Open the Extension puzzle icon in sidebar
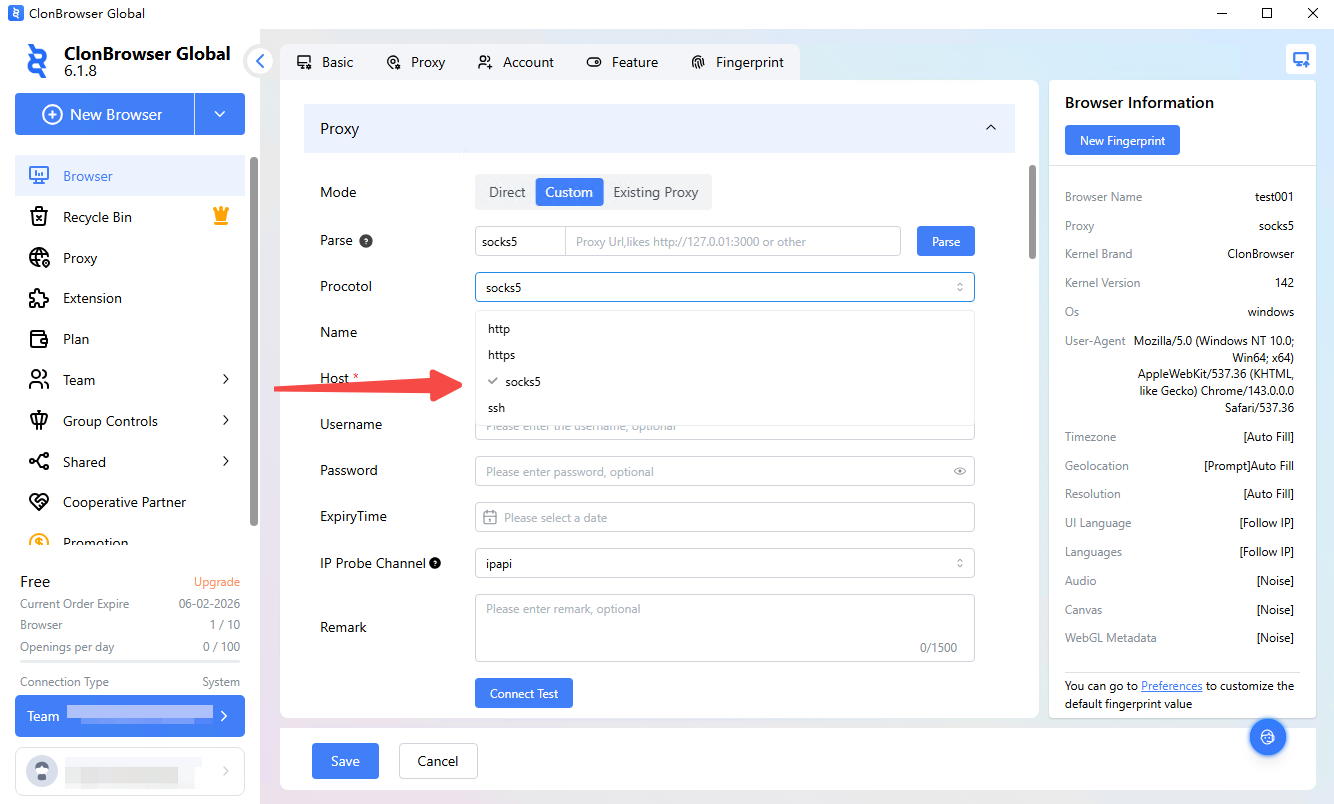Image resolution: width=1334 pixels, height=804 pixels. click(39, 298)
